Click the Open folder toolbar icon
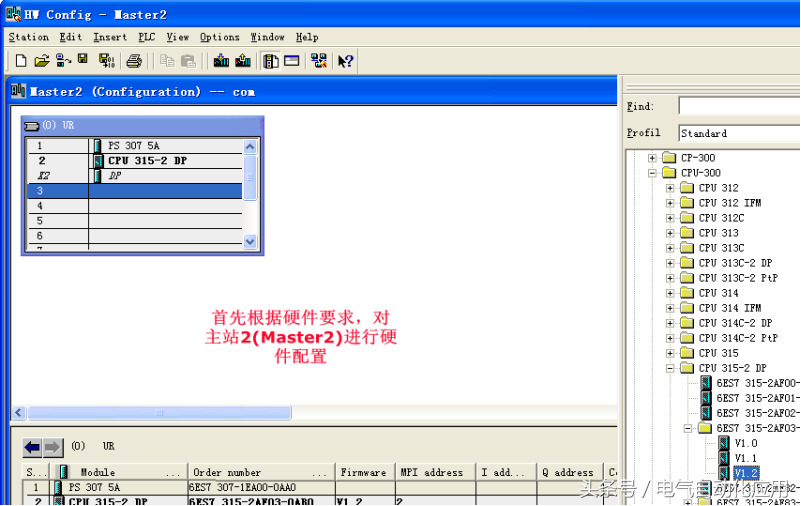 click(x=41, y=61)
